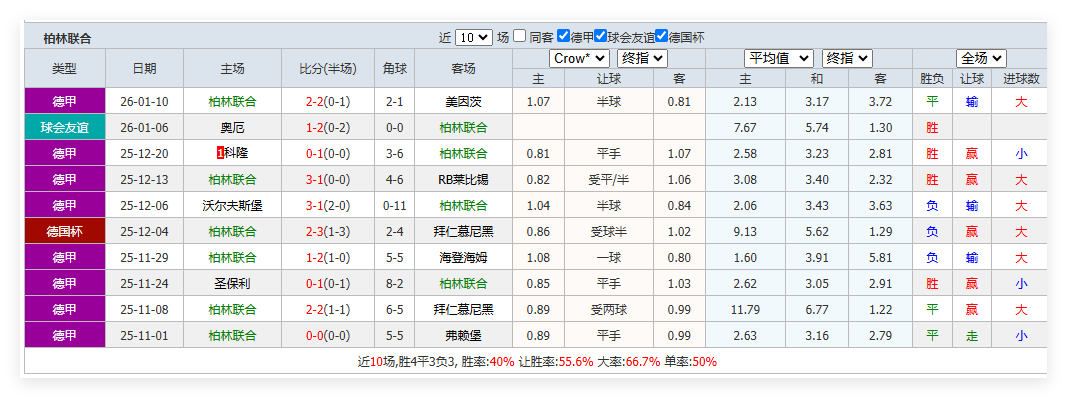Open the 0-0(0-0) score against 弗赖堡
Image resolution: width=1067 pixels, height=398 pixels.
(328, 335)
